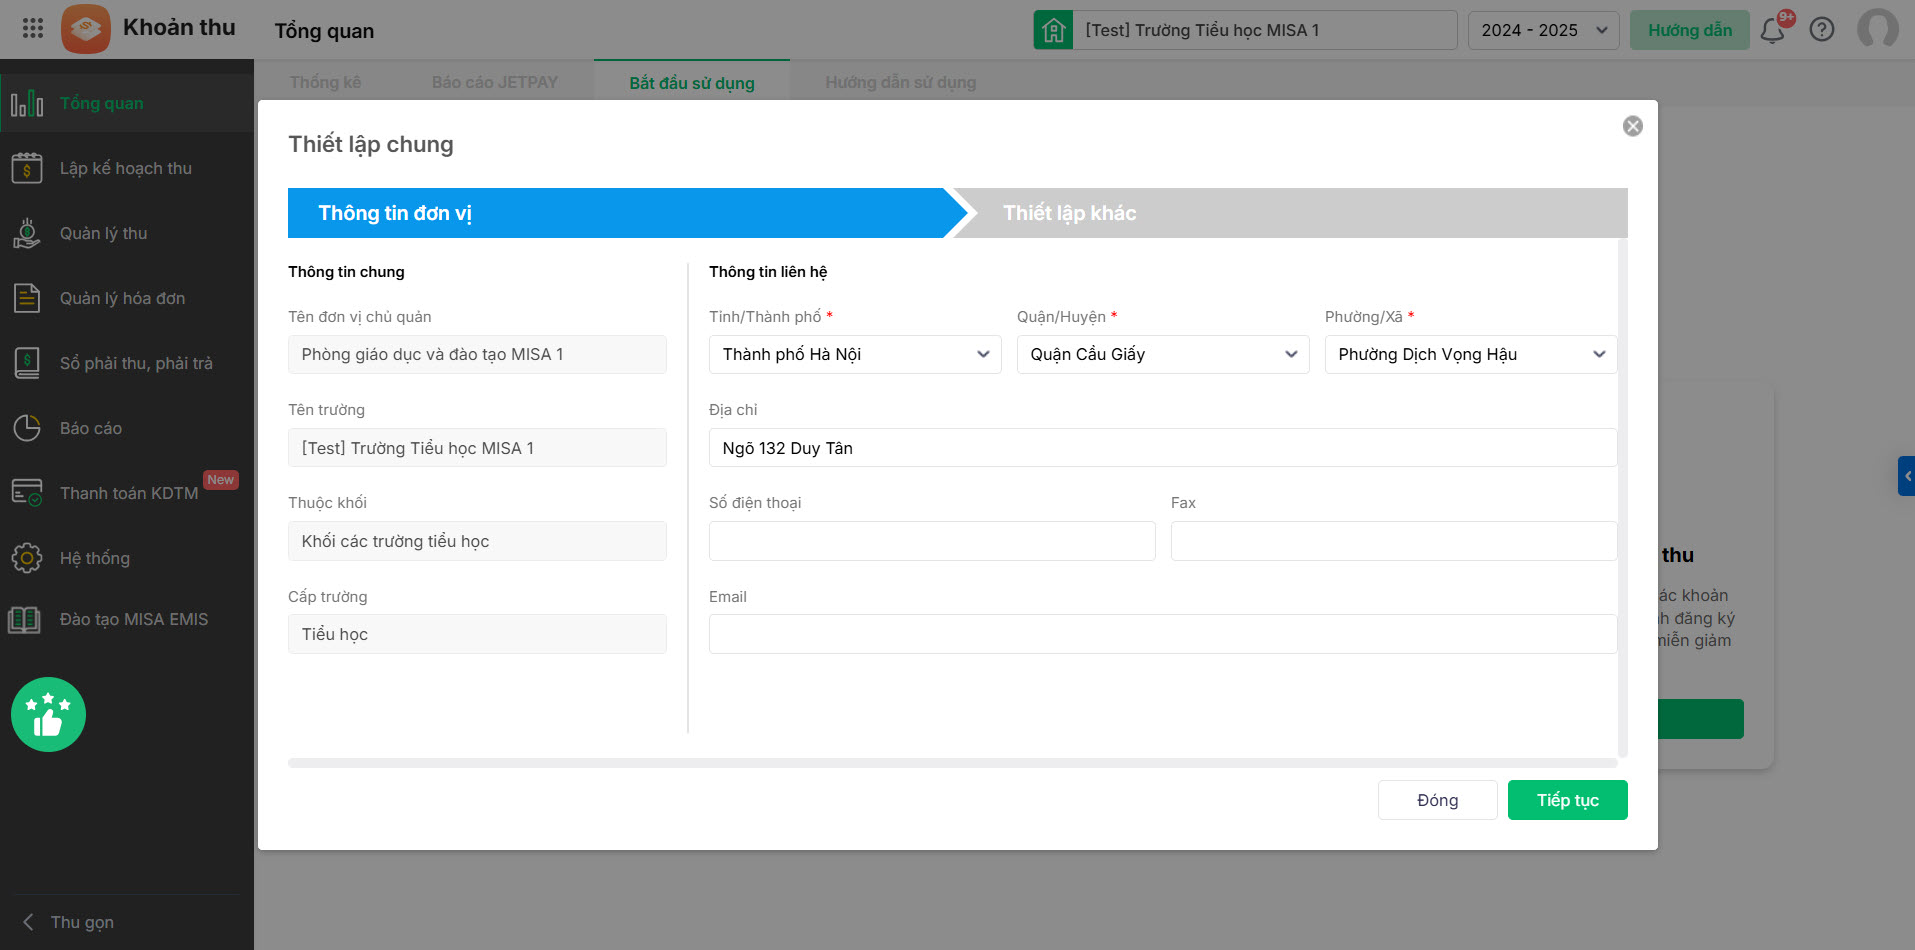Viewport: 1915px width, 950px height.
Task: Open the school selector [Test] Trường Tiểu học MISA 1
Action: pos(1264,30)
